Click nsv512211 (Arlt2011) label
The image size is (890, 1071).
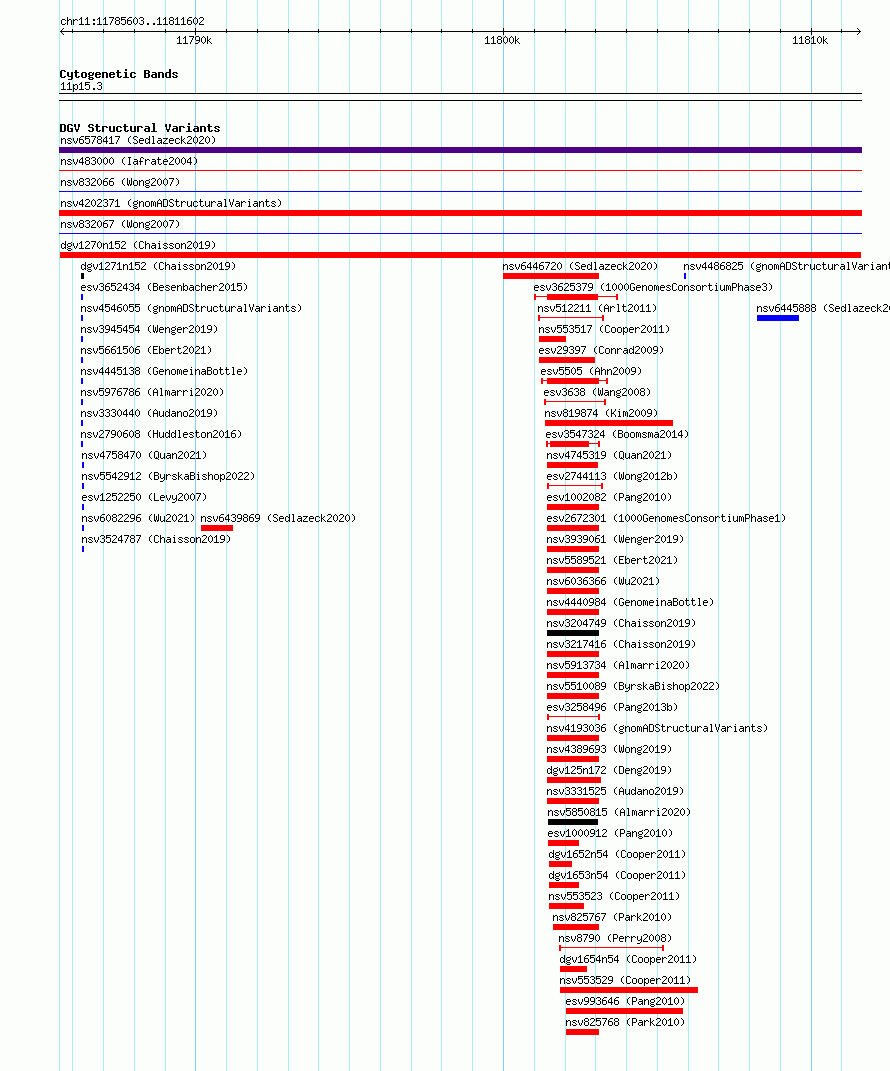click(x=598, y=308)
